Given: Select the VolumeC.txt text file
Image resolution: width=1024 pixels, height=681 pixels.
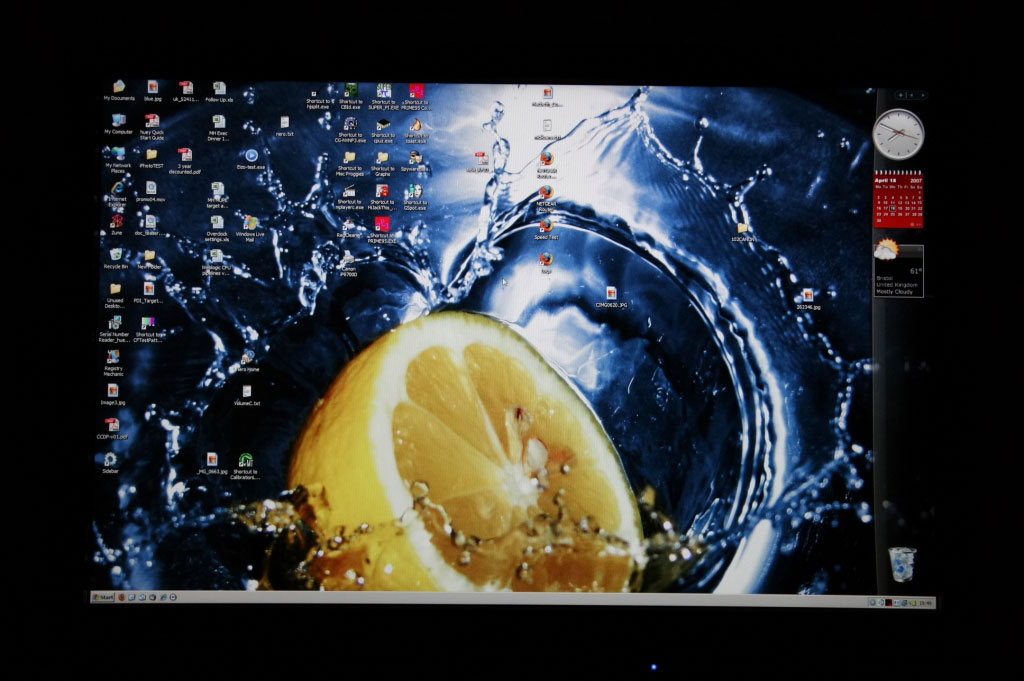Looking at the screenshot, I should (x=246, y=392).
